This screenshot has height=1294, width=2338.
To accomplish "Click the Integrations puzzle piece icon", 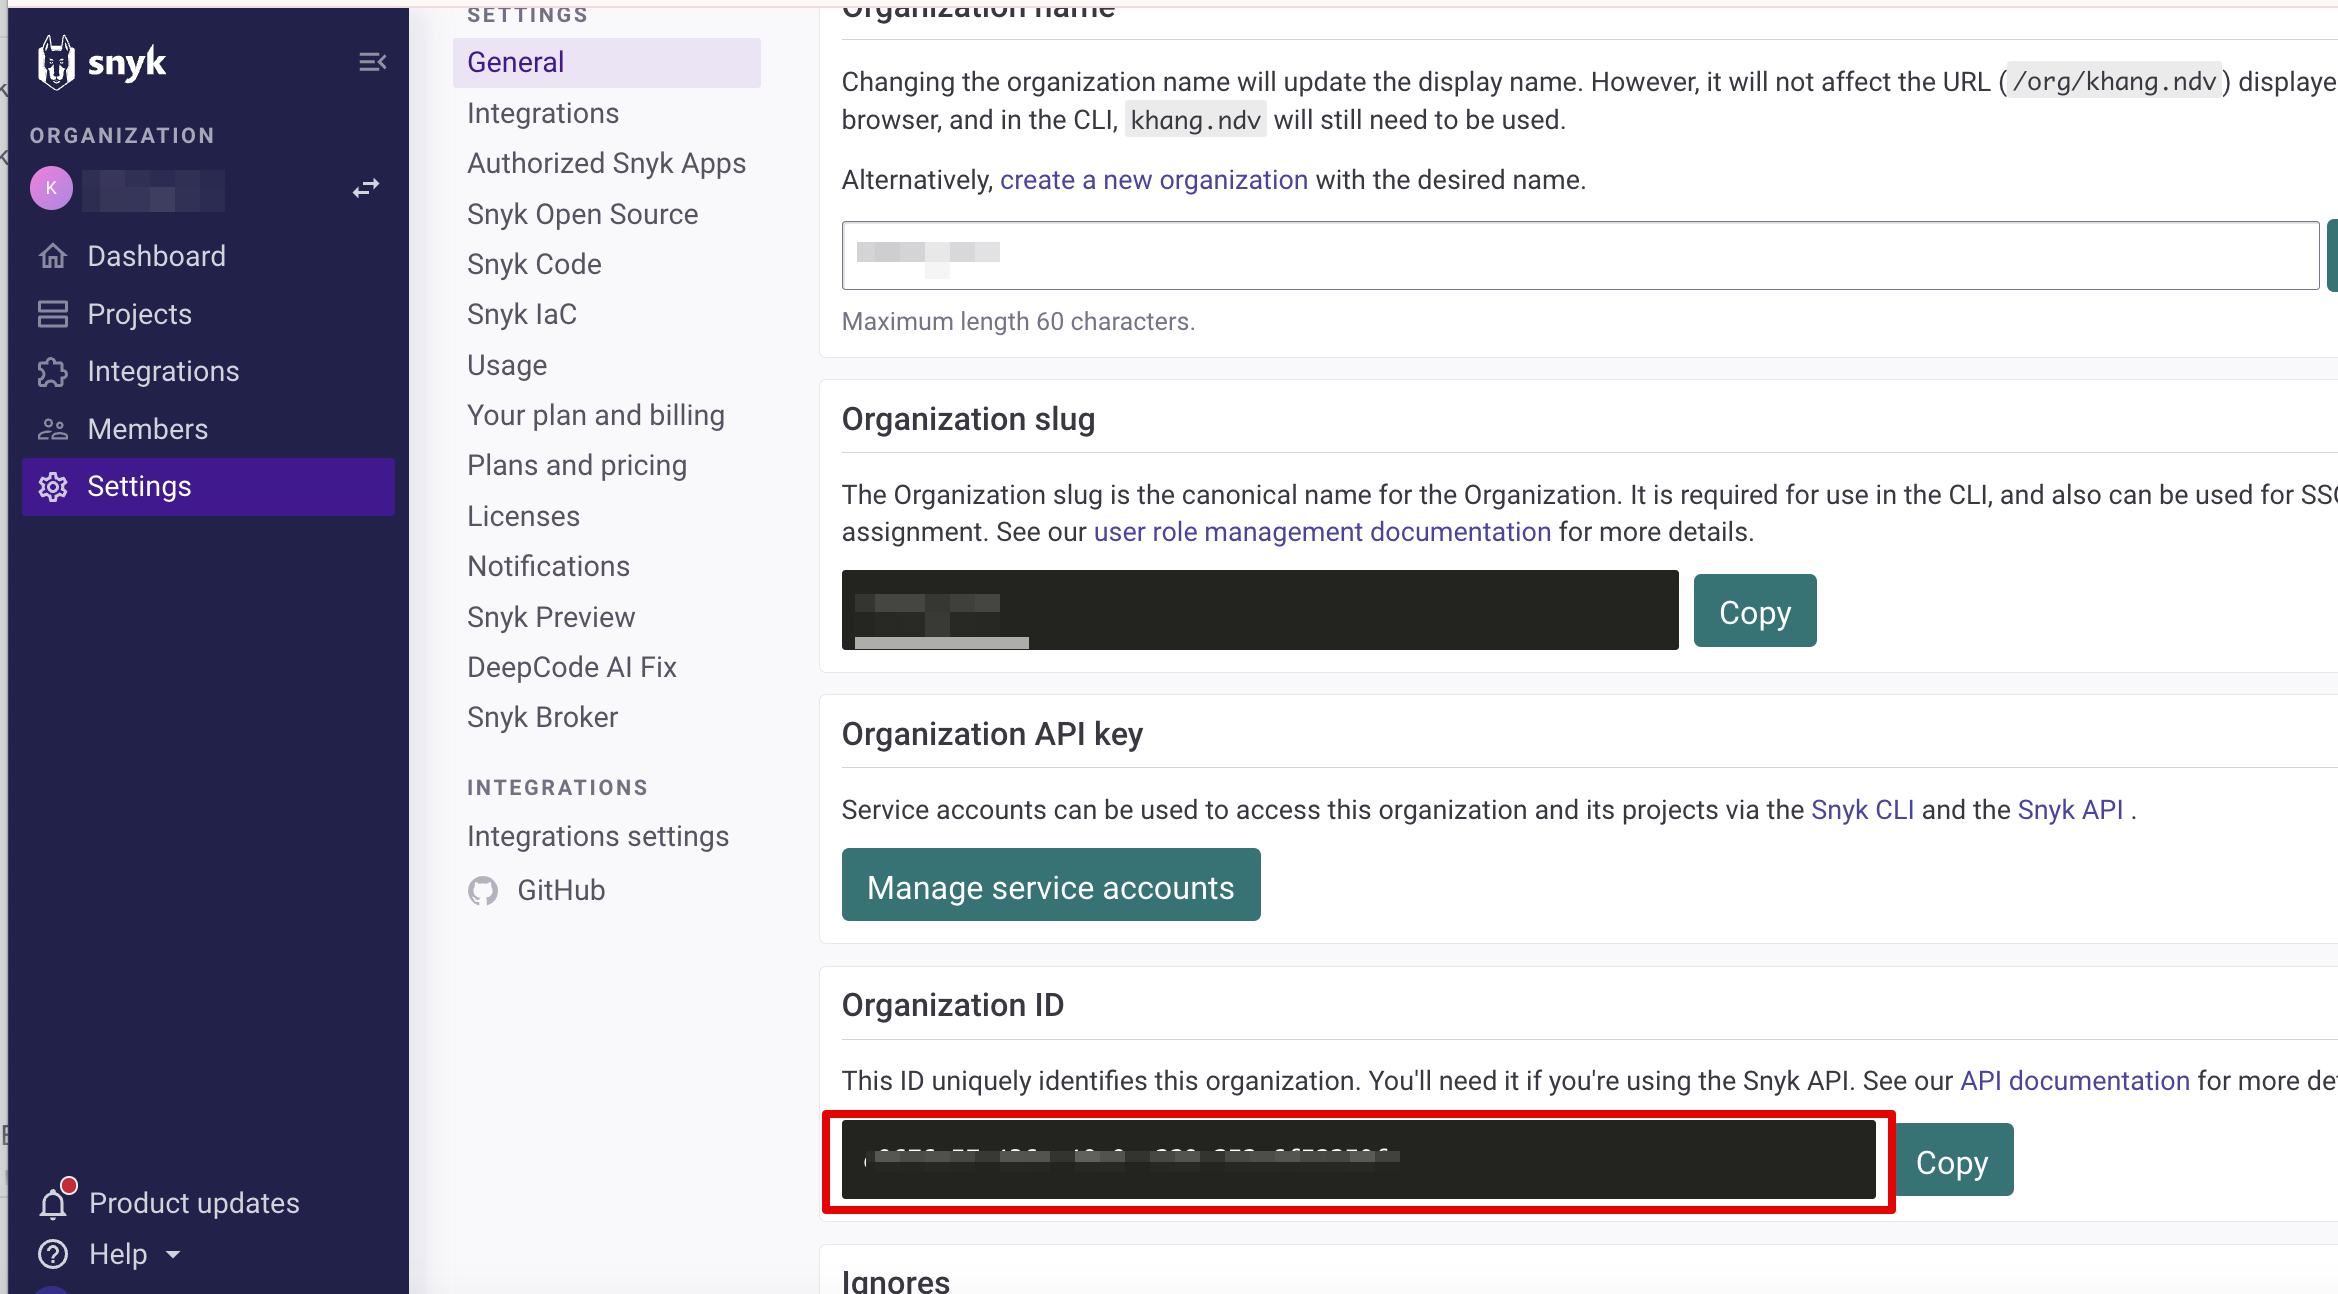I will [x=52, y=372].
